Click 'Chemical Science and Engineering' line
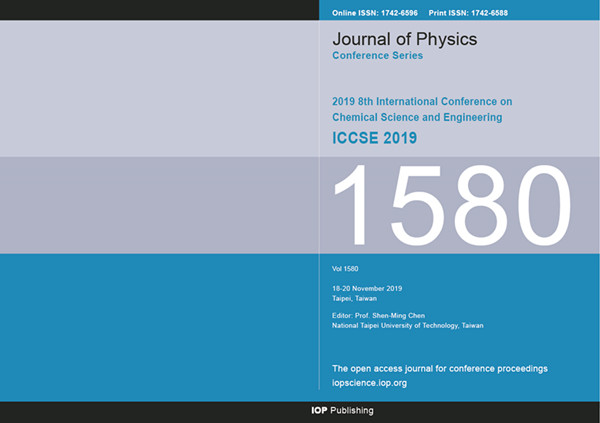Screen dimensions: 600x423 pos(417,117)
